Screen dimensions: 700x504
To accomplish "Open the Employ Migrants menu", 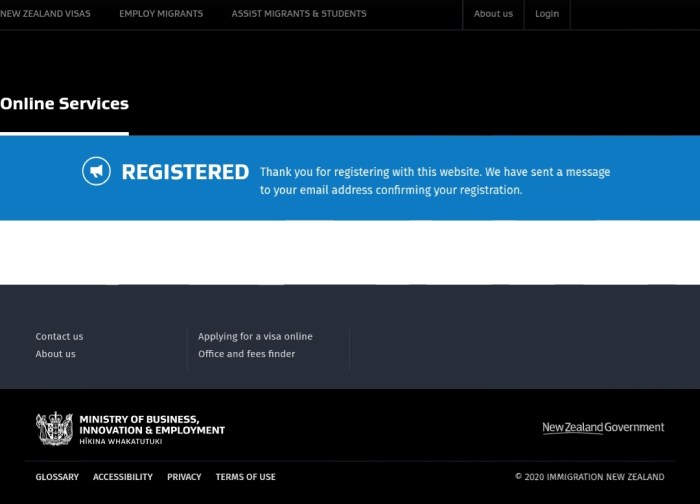I will (x=161, y=14).
